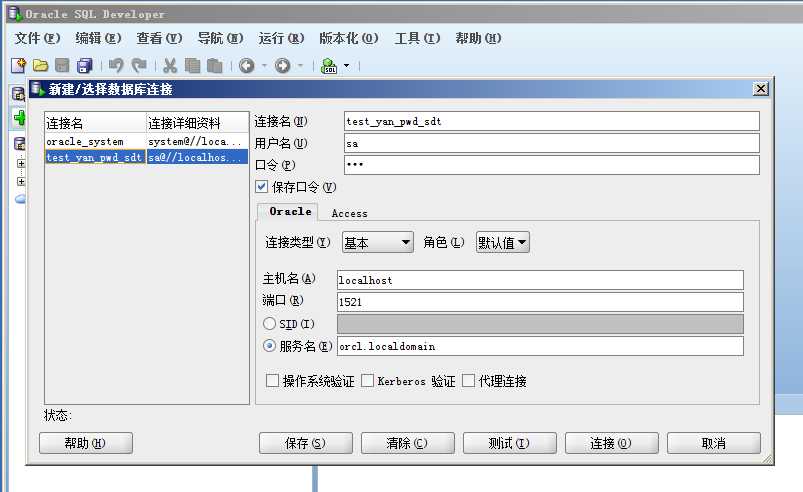Open the Back history dropdown arrow

[x=264, y=66]
